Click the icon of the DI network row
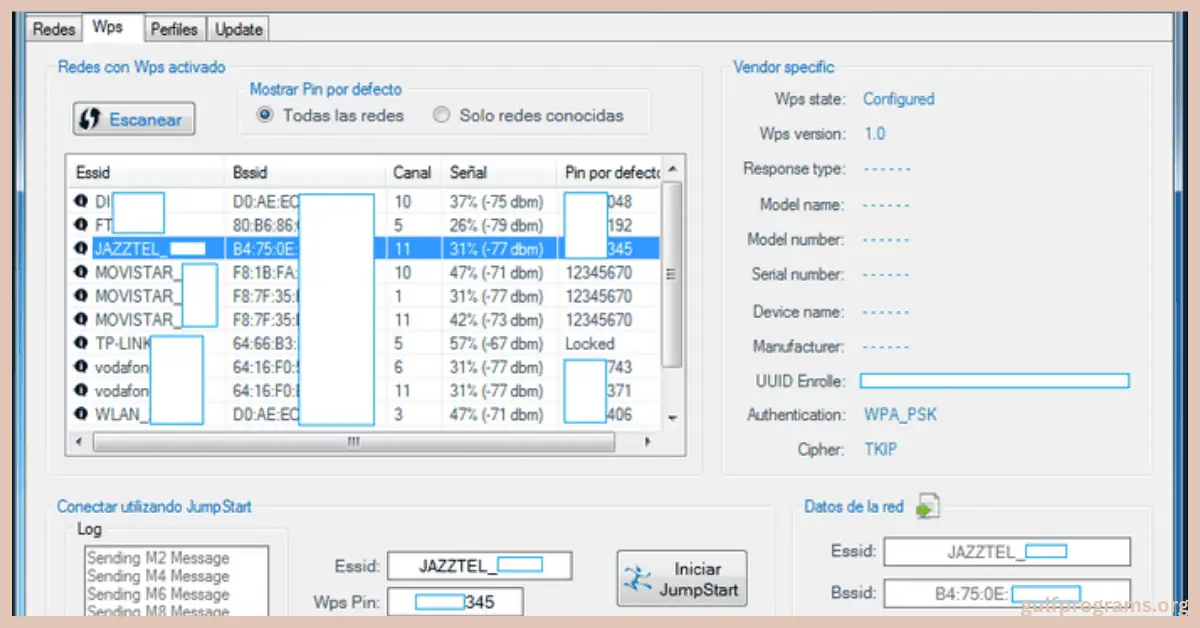 click(x=81, y=201)
